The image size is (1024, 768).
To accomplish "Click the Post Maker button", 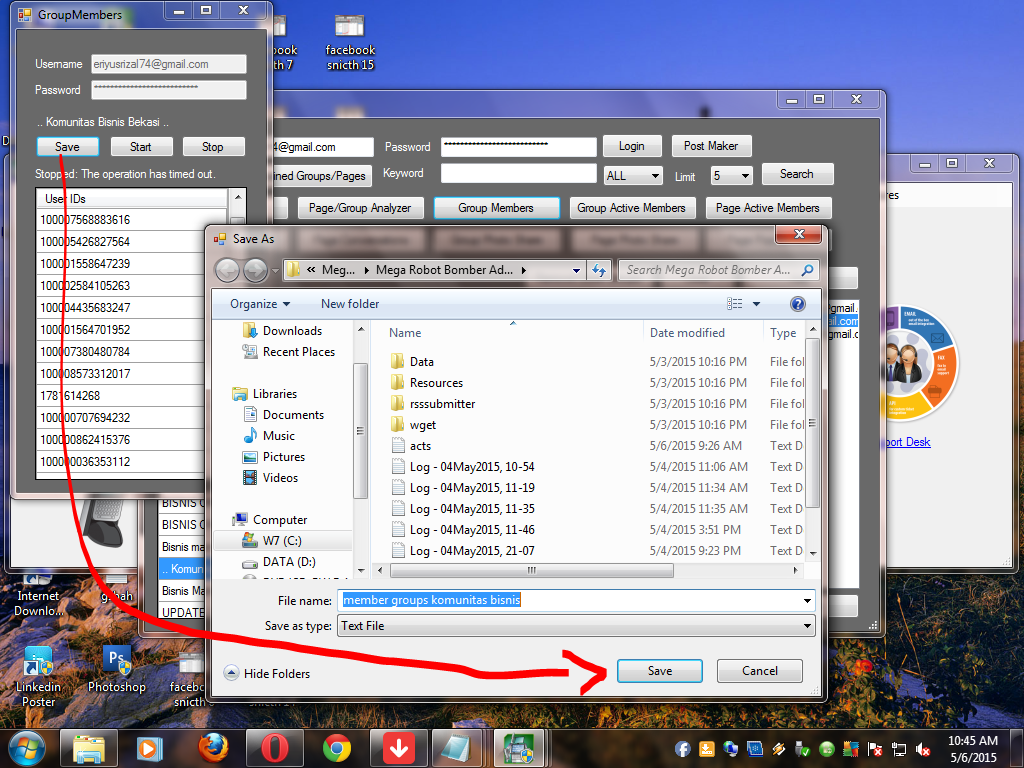I will (711, 146).
